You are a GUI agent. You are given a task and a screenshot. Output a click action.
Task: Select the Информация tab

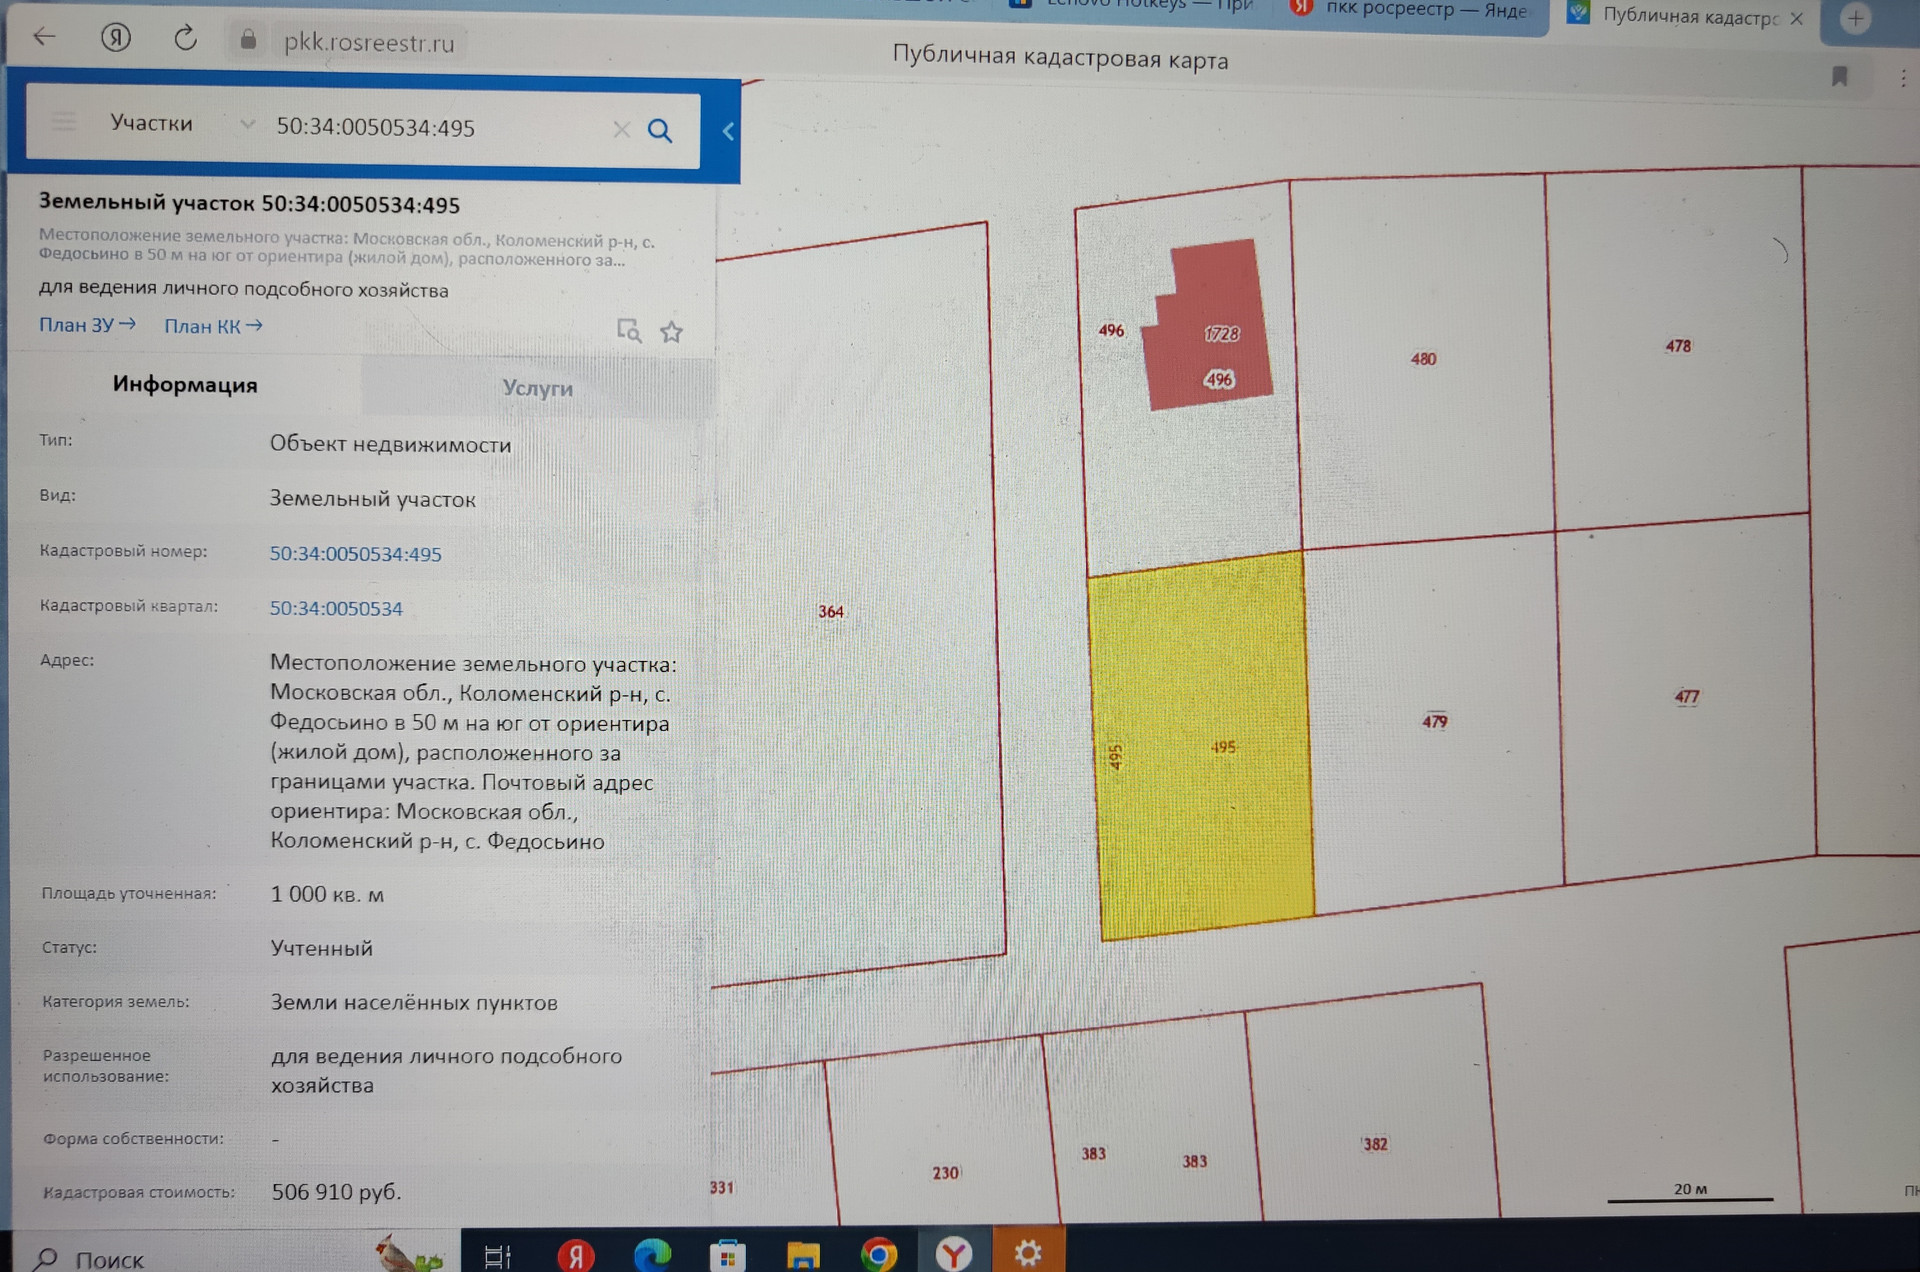coord(185,385)
